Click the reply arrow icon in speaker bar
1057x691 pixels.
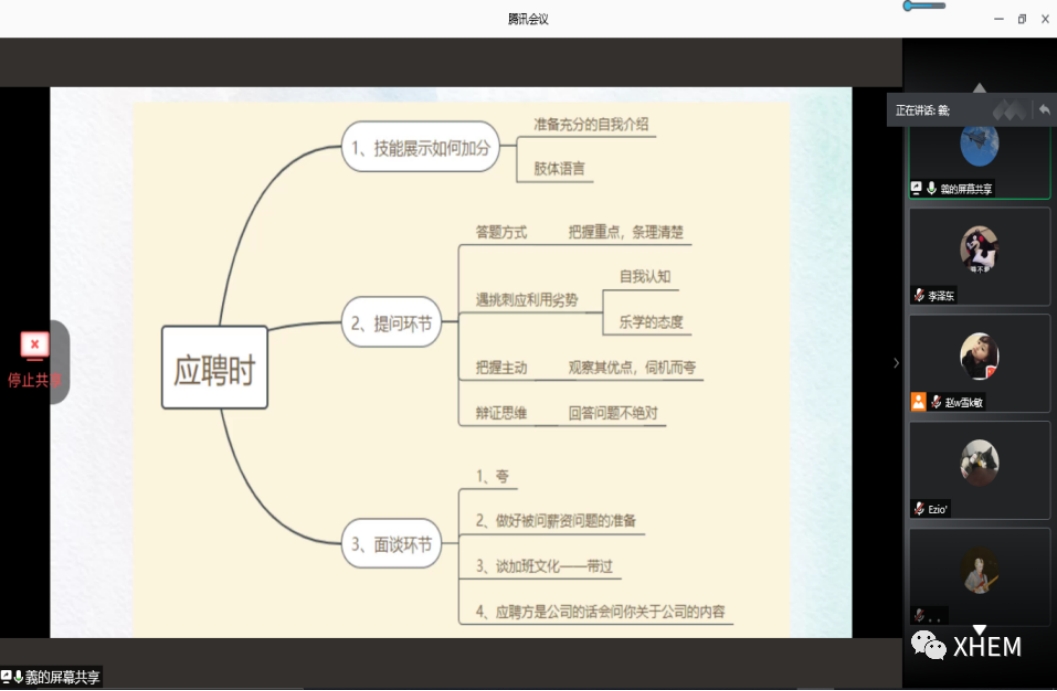(x=1044, y=110)
